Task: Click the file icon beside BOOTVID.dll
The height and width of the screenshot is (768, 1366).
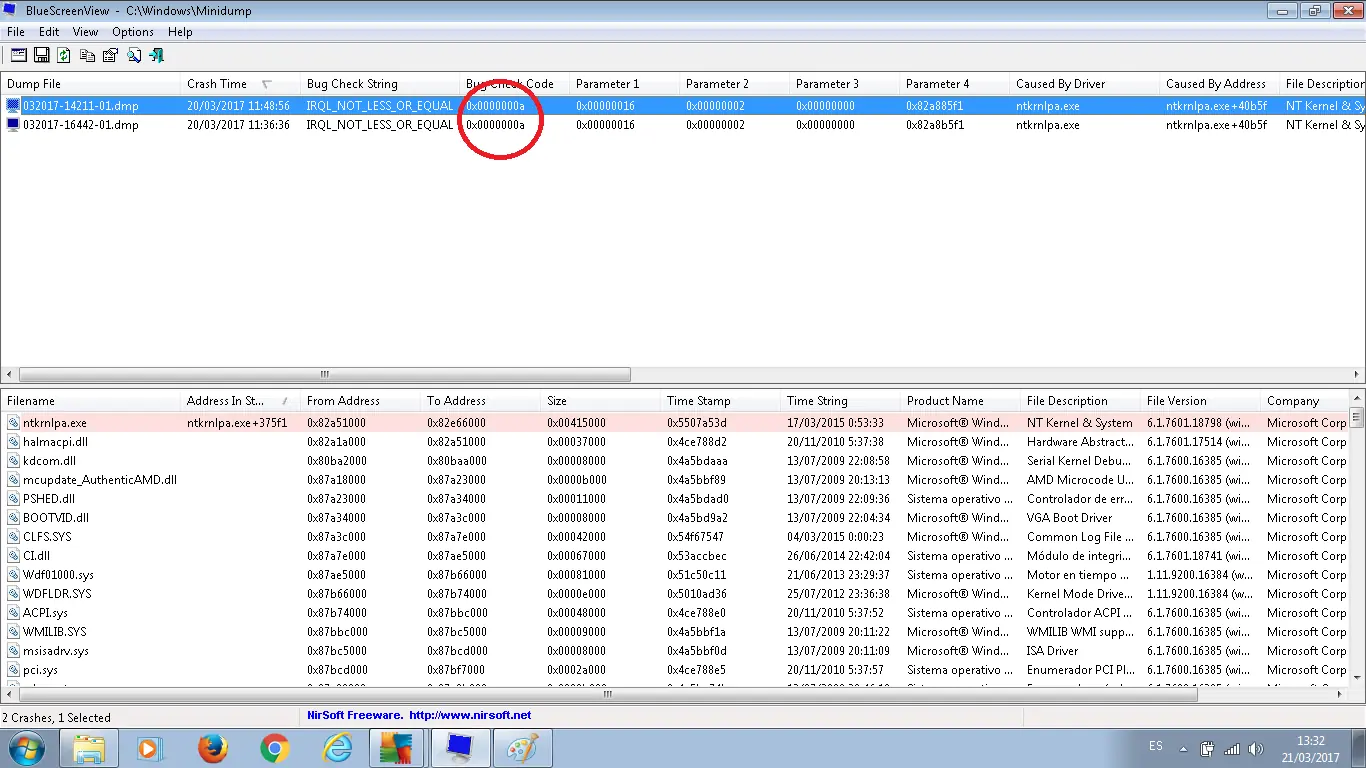Action: 13,518
